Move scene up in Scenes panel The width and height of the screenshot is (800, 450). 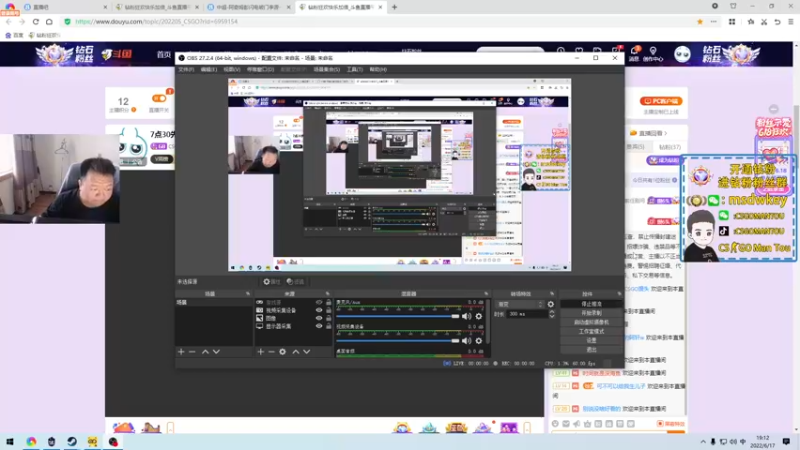pyautogui.click(x=205, y=352)
